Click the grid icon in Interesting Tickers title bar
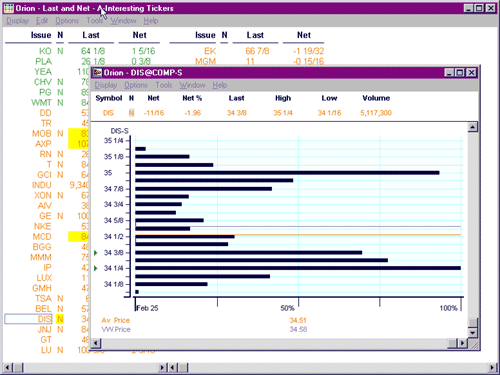The height and width of the screenshot is (375, 500). 9,8
